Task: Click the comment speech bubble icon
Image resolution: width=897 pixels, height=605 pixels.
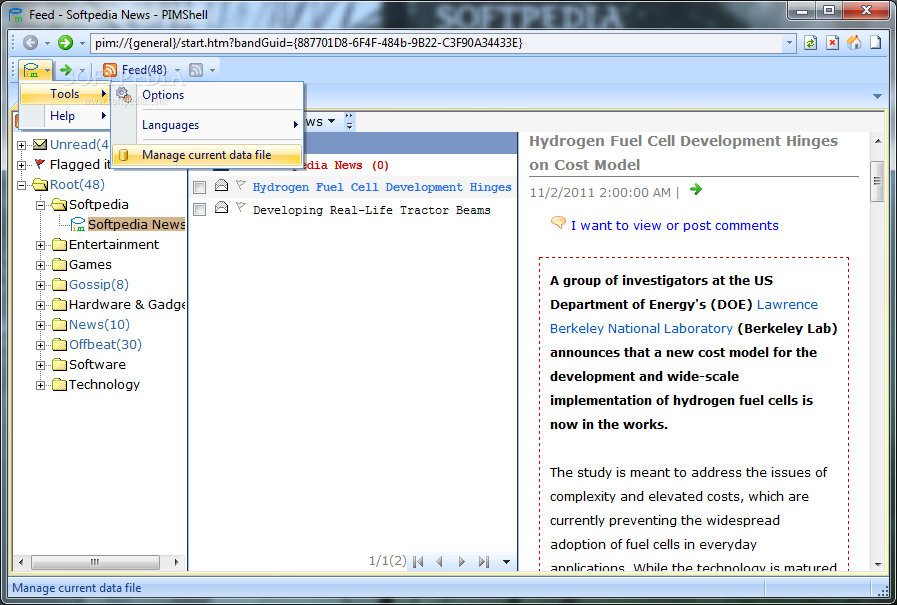Action: tap(558, 223)
